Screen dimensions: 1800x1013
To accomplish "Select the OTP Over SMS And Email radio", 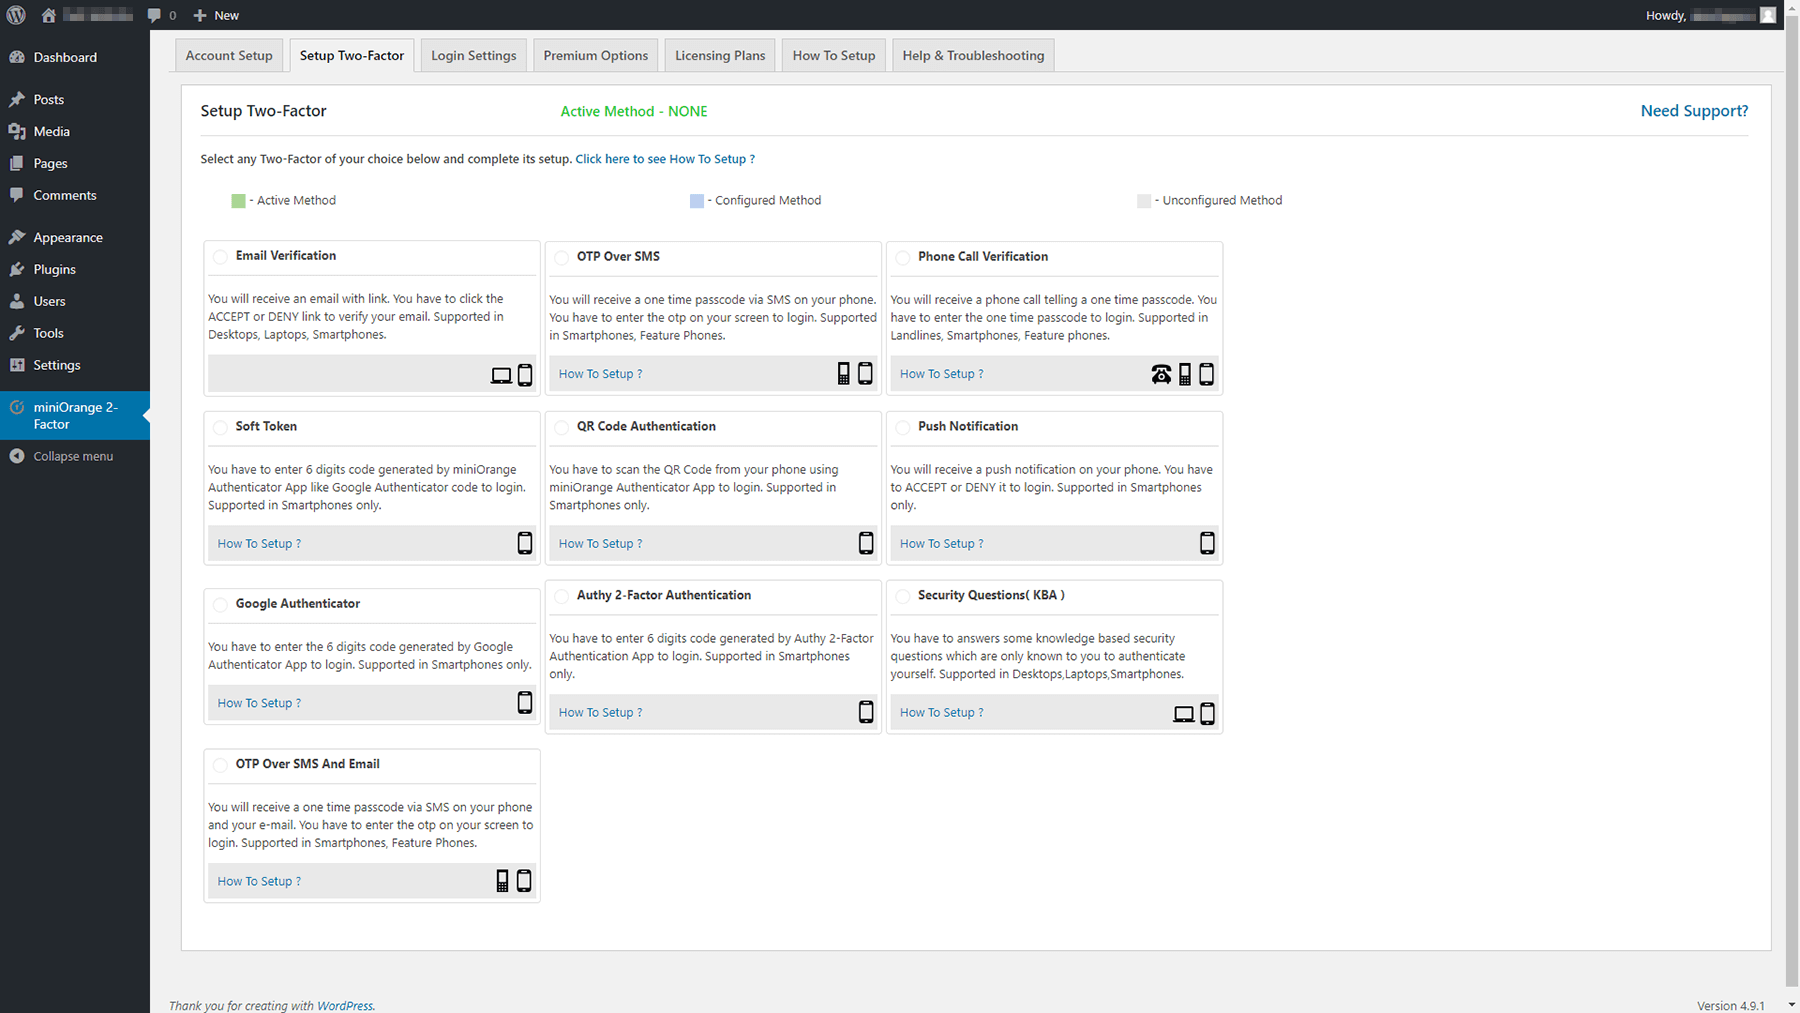I will click(220, 765).
